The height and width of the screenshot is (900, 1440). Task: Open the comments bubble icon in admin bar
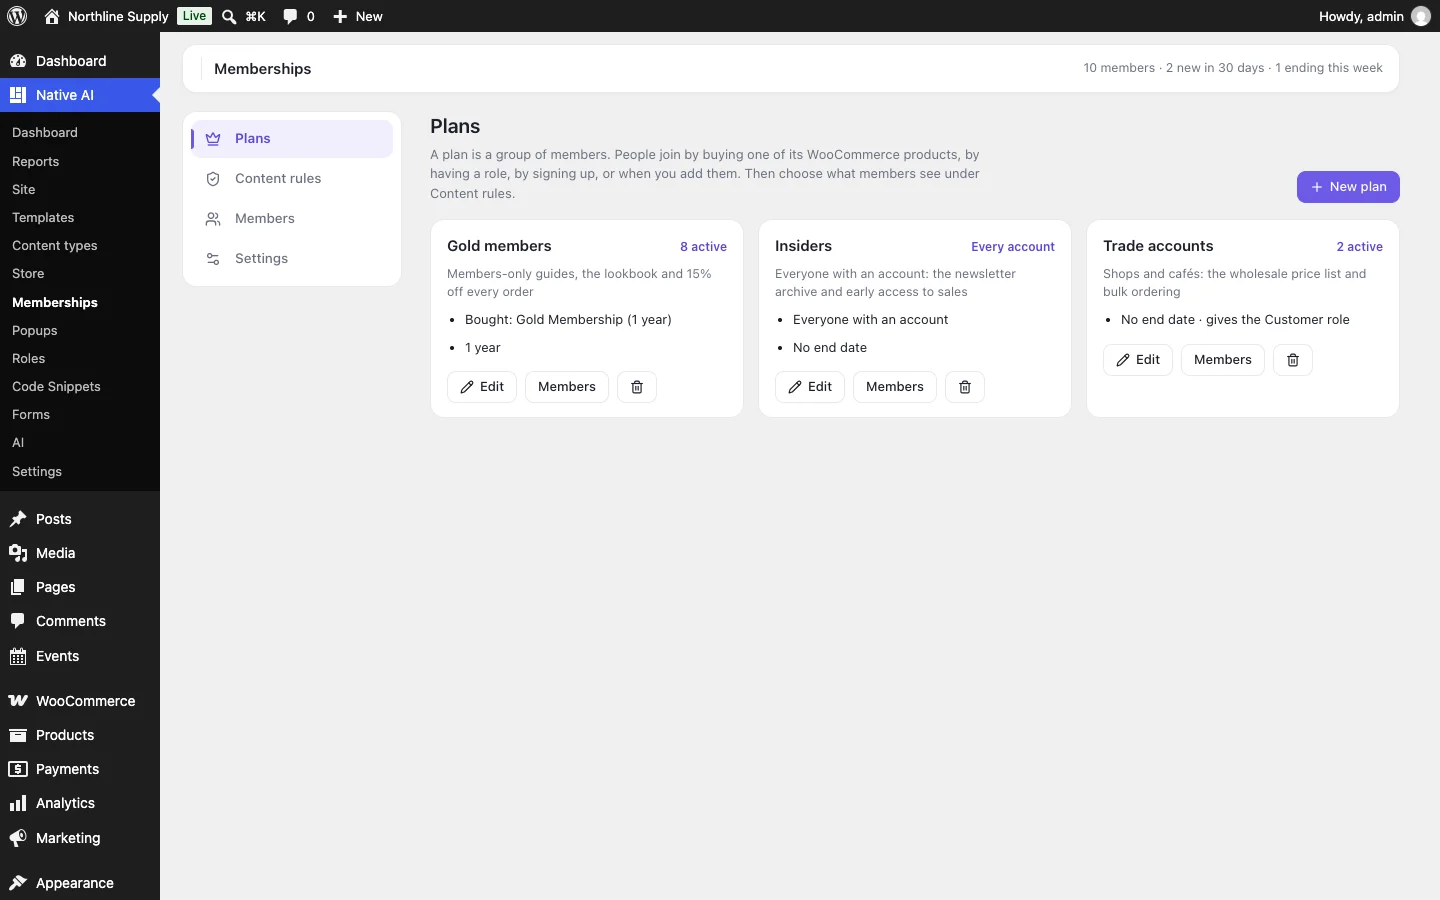[x=290, y=16]
